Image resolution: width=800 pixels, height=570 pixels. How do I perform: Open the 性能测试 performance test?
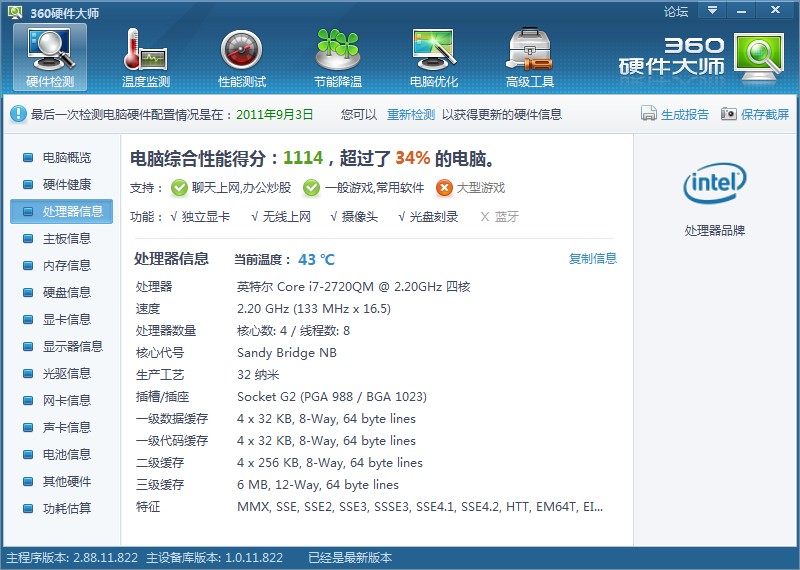pyautogui.click(x=242, y=57)
